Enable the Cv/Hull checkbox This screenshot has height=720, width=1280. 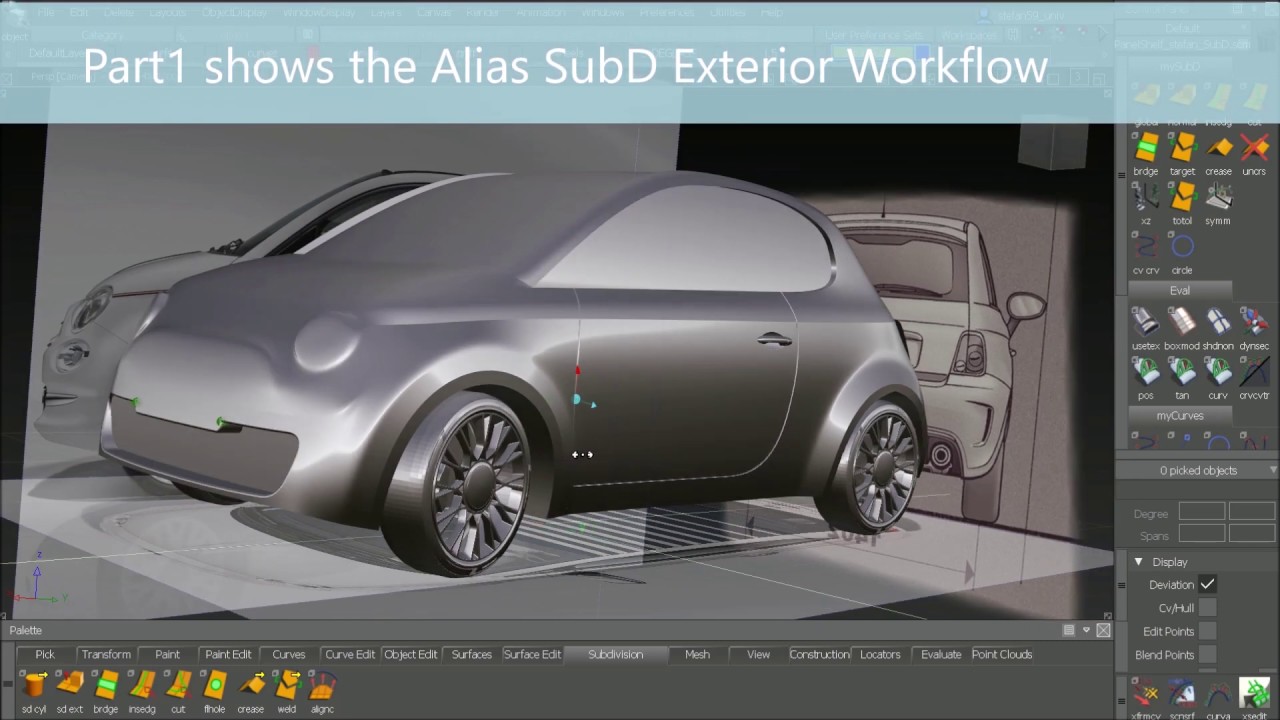pos(1208,607)
